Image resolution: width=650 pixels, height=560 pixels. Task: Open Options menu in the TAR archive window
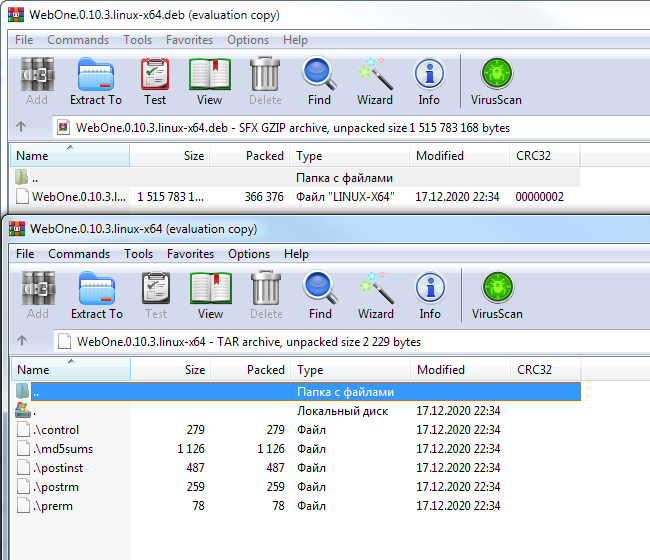[249, 254]
